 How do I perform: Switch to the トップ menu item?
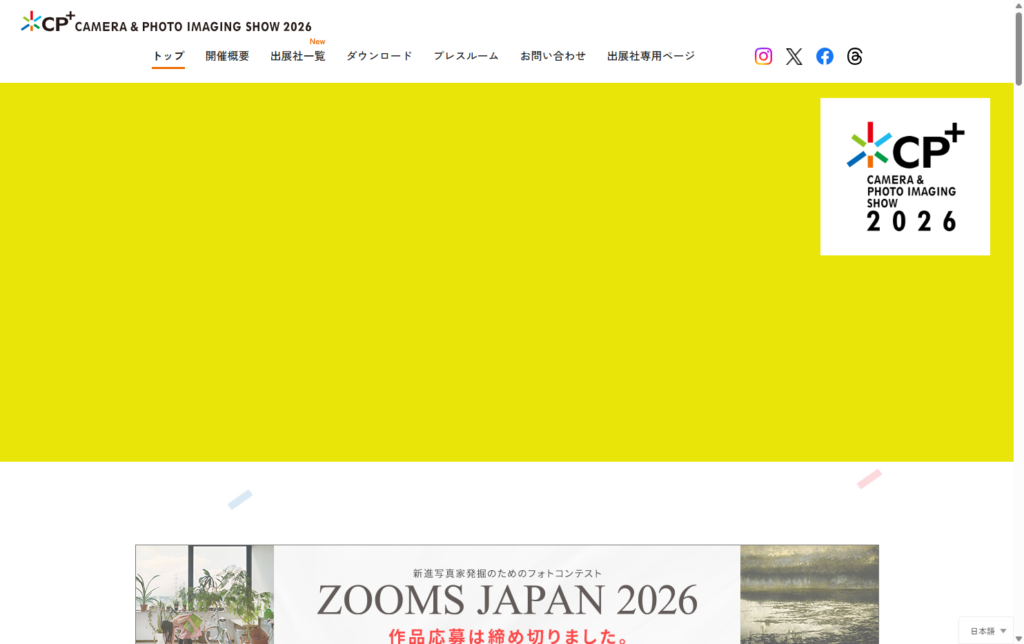click(x=167, y=57)
